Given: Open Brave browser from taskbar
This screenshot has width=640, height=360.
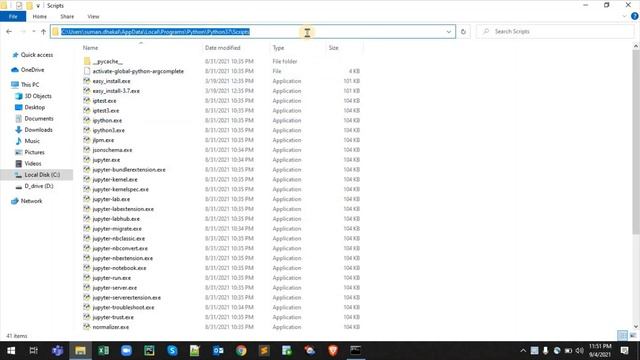Looking at the screenshot, I should click(333, 350).
